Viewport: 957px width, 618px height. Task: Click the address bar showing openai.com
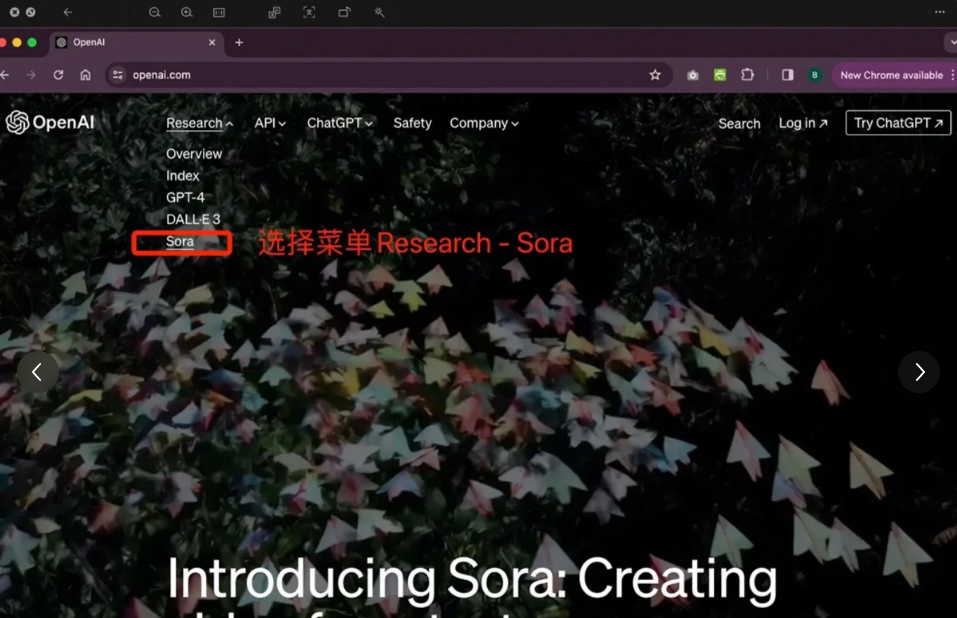point(388,74)
